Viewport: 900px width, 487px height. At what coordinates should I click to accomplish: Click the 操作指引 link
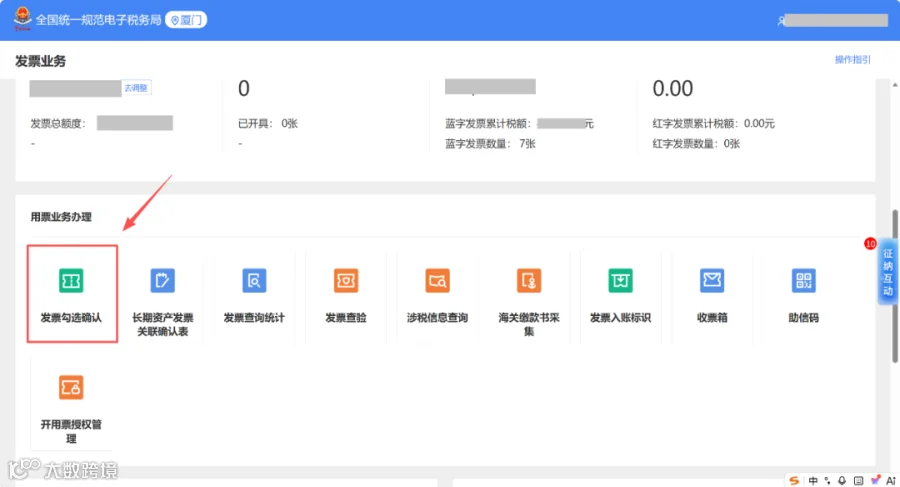click(852, 60)
